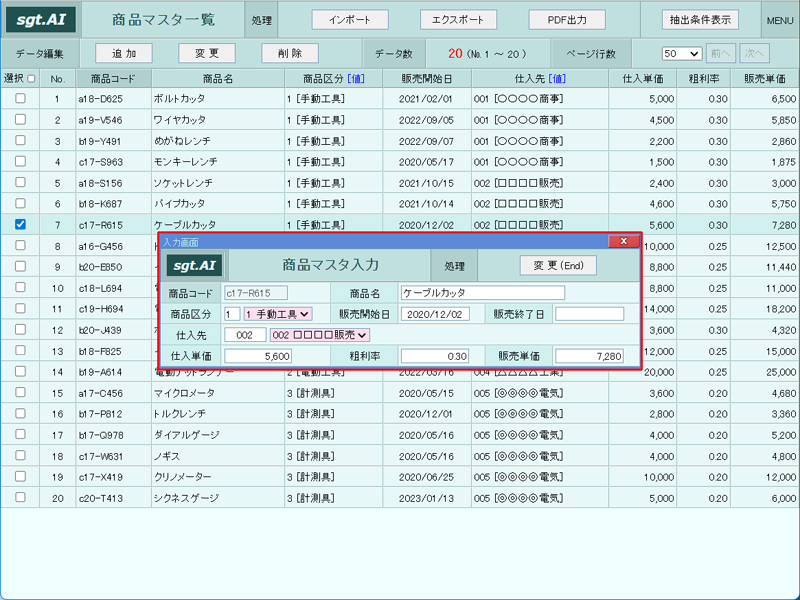Click the 前へ page button

click(720, 54)
